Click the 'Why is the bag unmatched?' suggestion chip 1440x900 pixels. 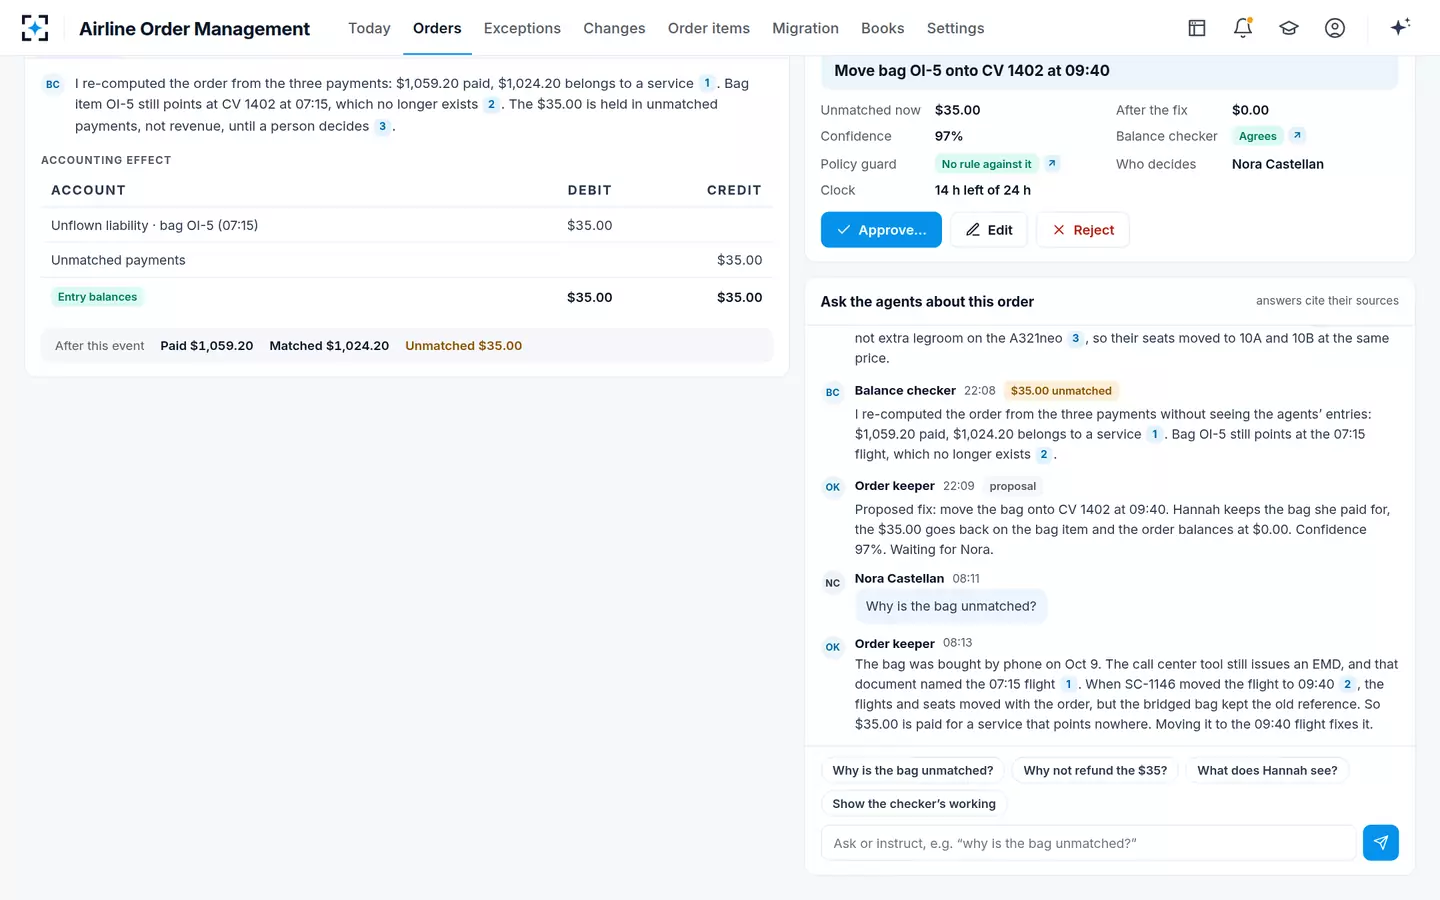[x=913, y=770]
